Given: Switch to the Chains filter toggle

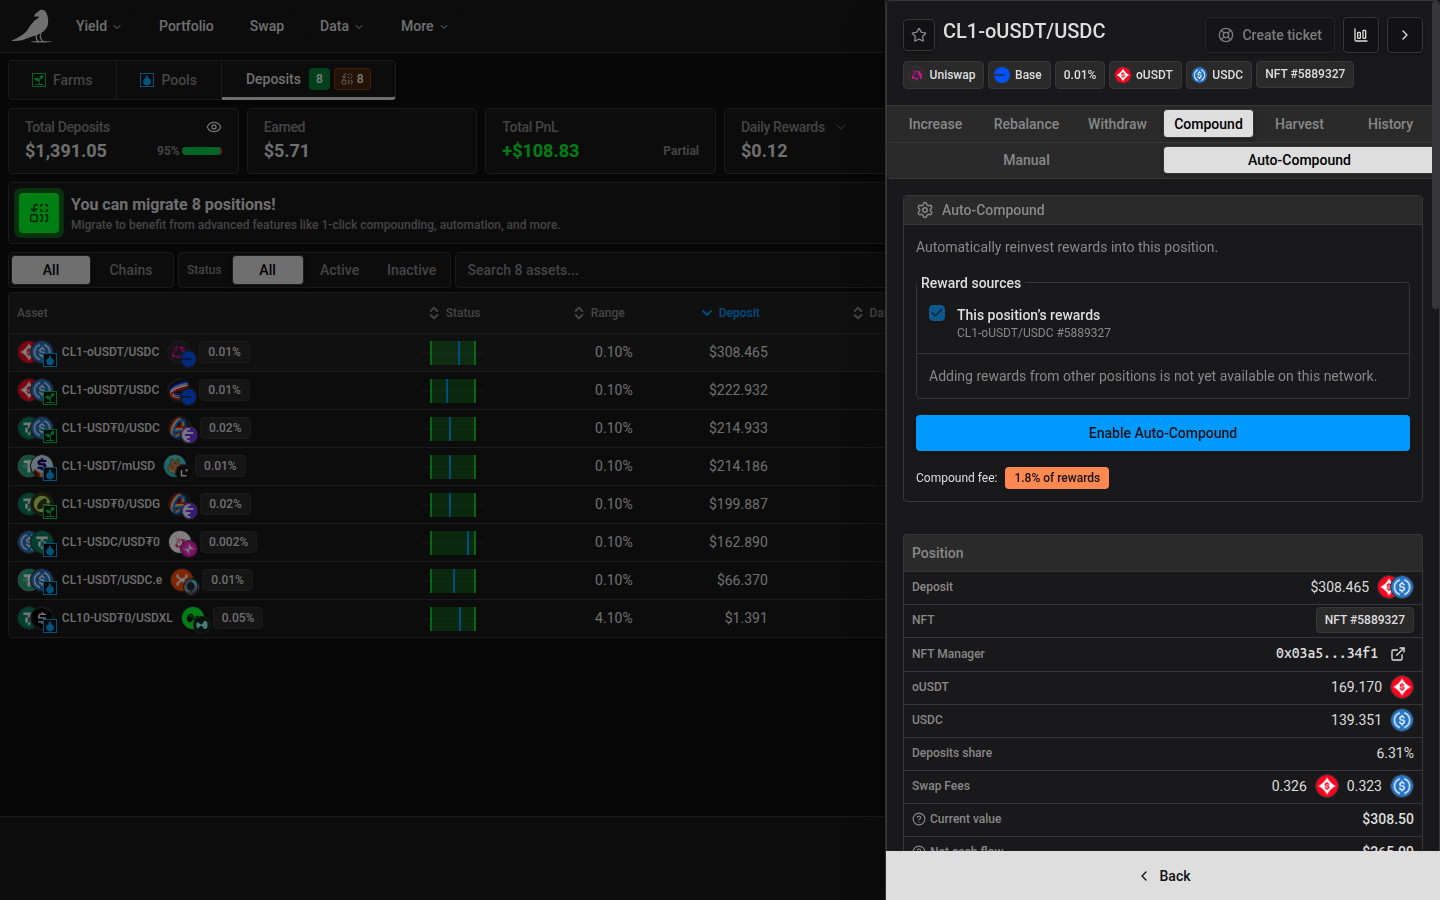Looking at the screenshot, I should (131, 270).
